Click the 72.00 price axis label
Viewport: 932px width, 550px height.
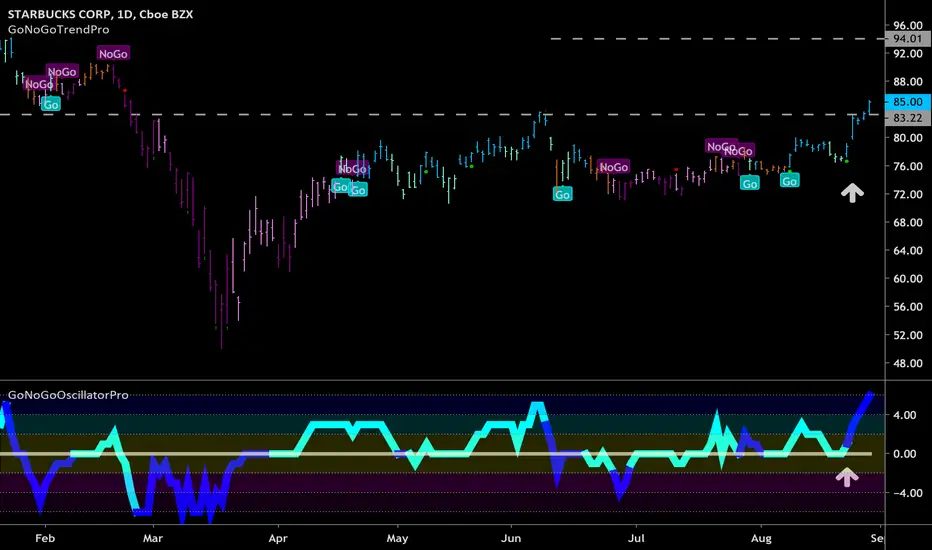908,194
